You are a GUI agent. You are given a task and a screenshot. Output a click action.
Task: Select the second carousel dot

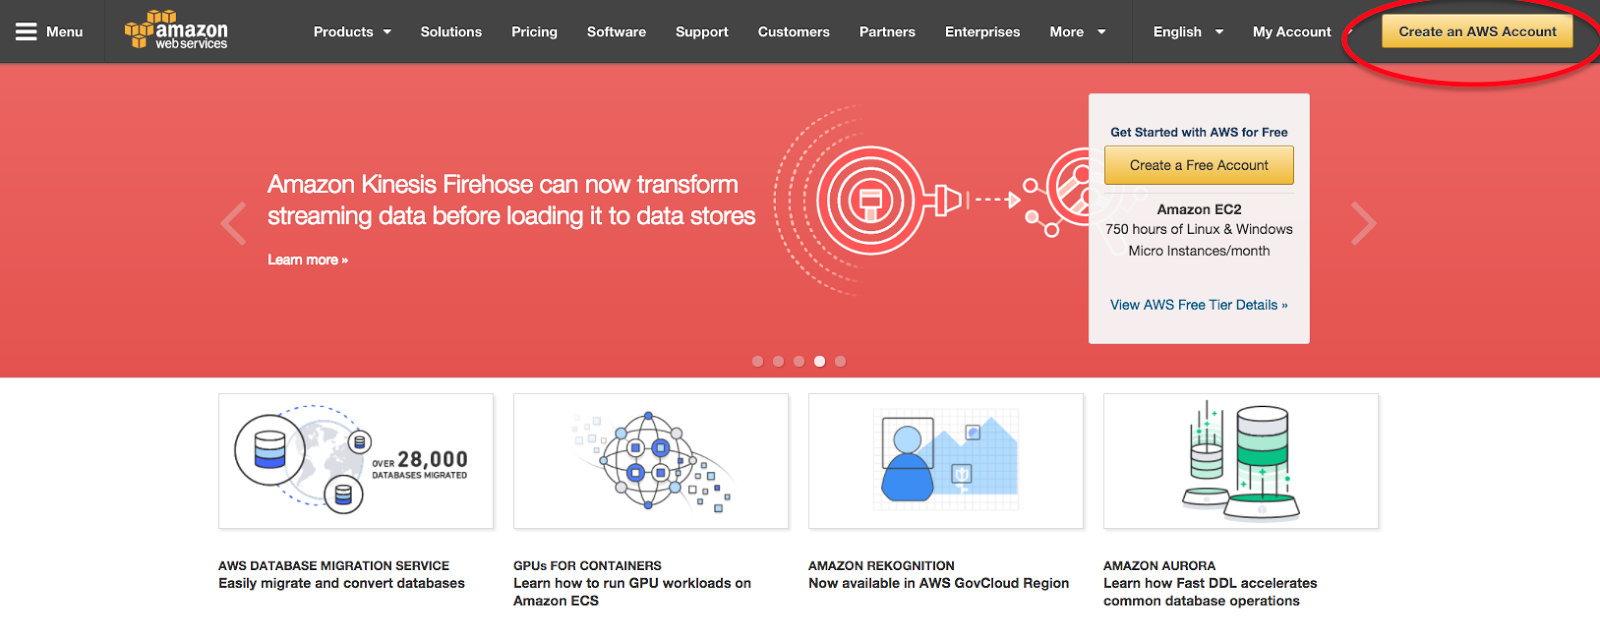point(778,362)
